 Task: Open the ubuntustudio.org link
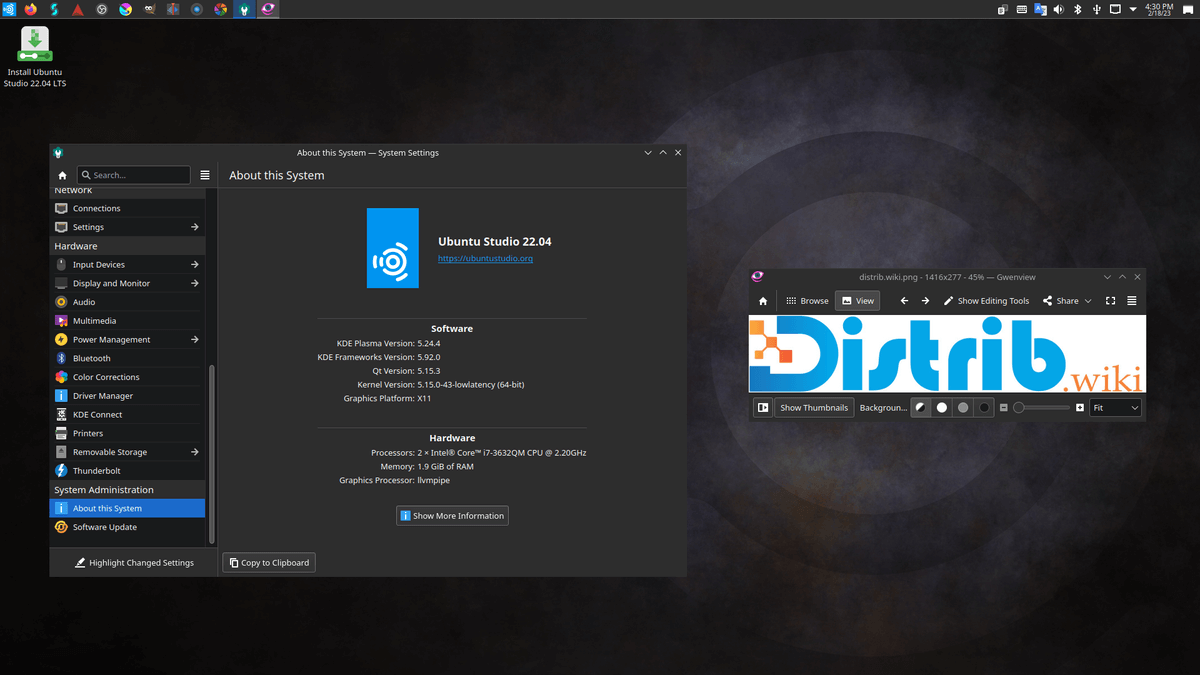point(485,259)
